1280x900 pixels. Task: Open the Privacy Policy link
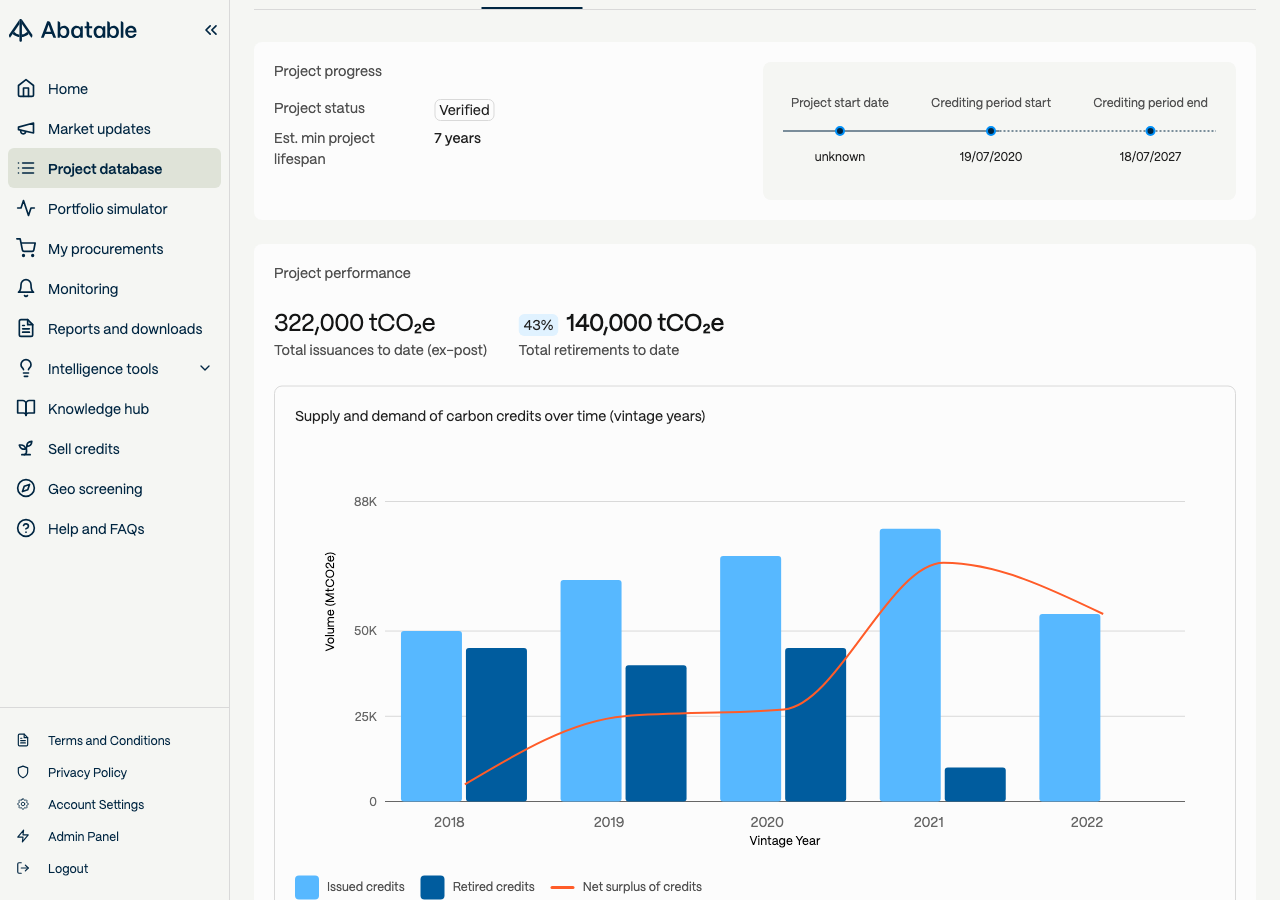pyautogui.click(x=87, y=773)
